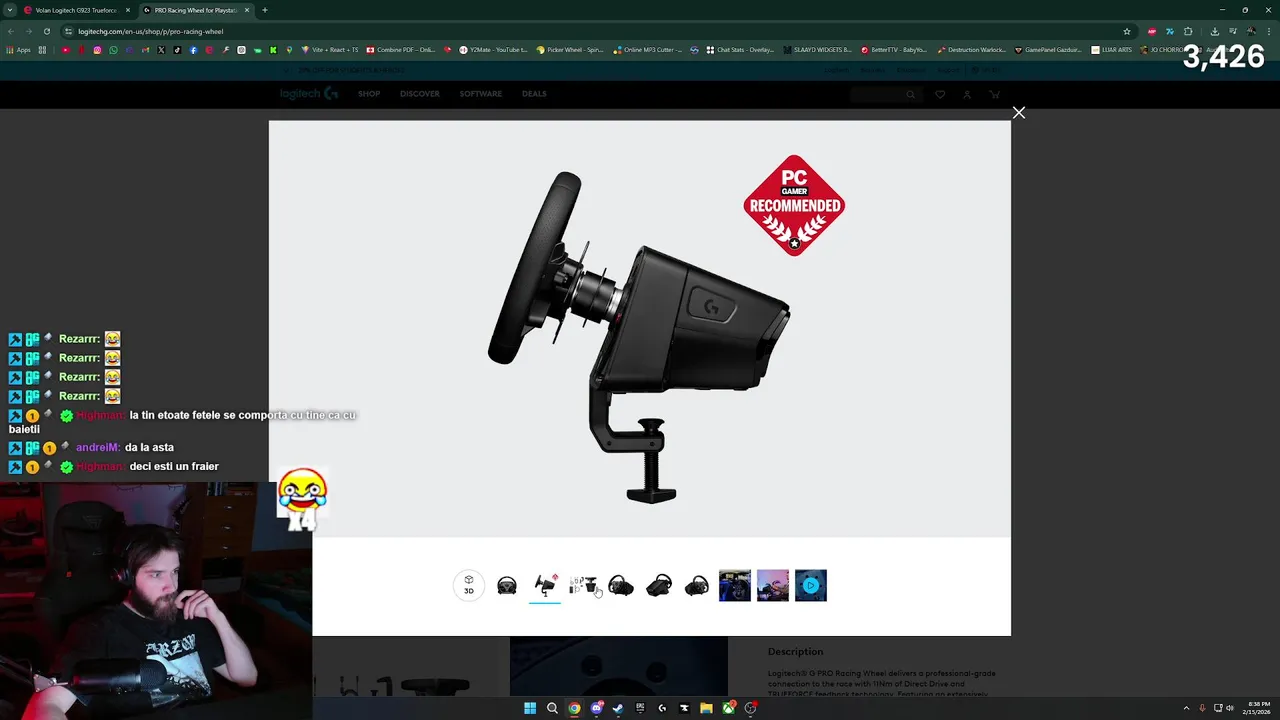Open SHOP menu in site header
Image resolution: width=1280 pixels, height=720 pixels.
tap(369, 94)
